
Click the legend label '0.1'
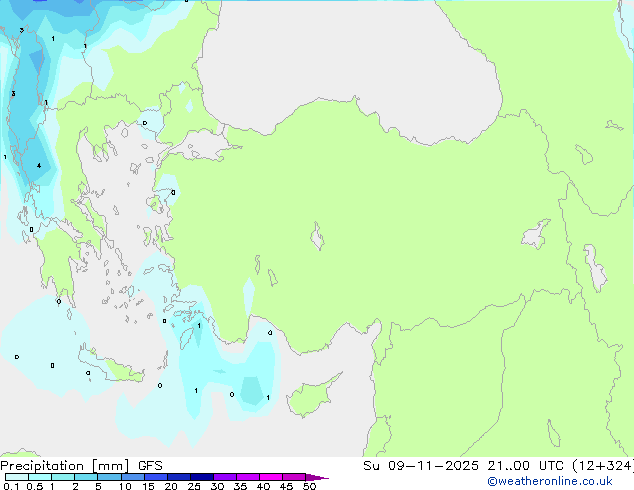tap(11, 486)
